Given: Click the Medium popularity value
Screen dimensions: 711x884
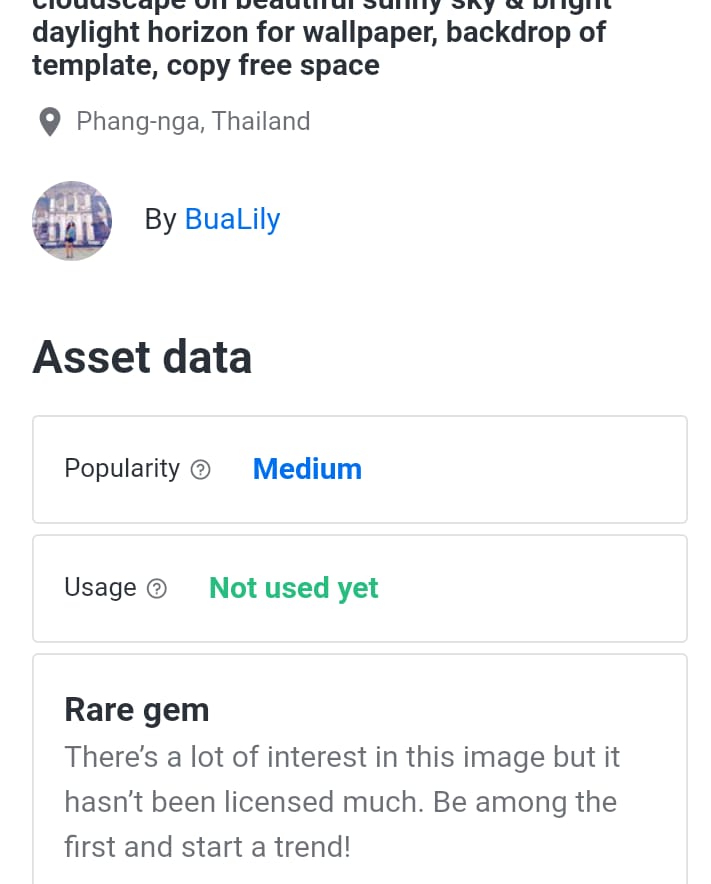Looking at the screenshot, I should pyautogui.click(x=307, y=469).
